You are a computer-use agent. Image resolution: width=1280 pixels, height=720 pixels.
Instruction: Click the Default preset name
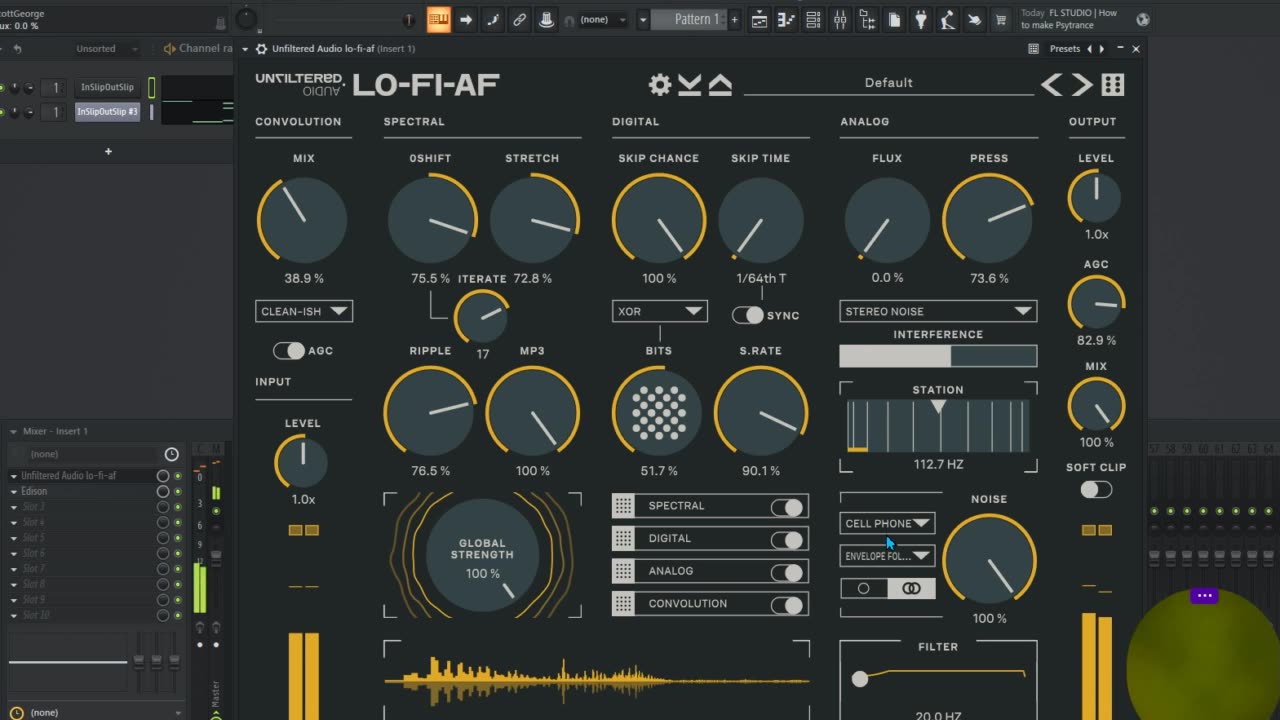[888, 83]
